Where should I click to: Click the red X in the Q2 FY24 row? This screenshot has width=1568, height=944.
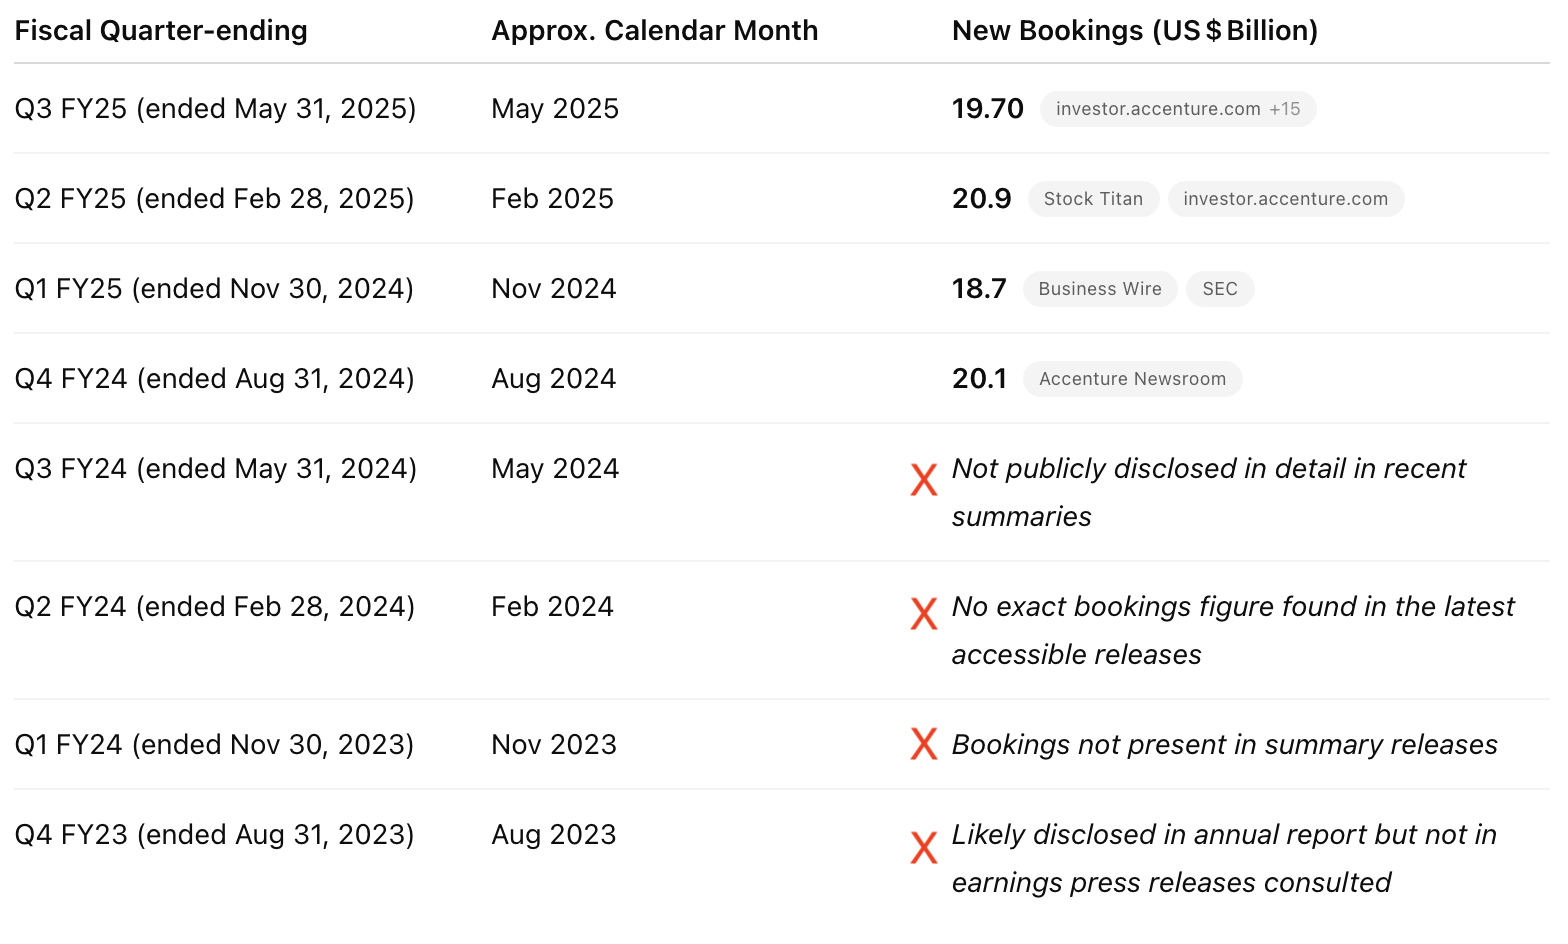(924, 614)
